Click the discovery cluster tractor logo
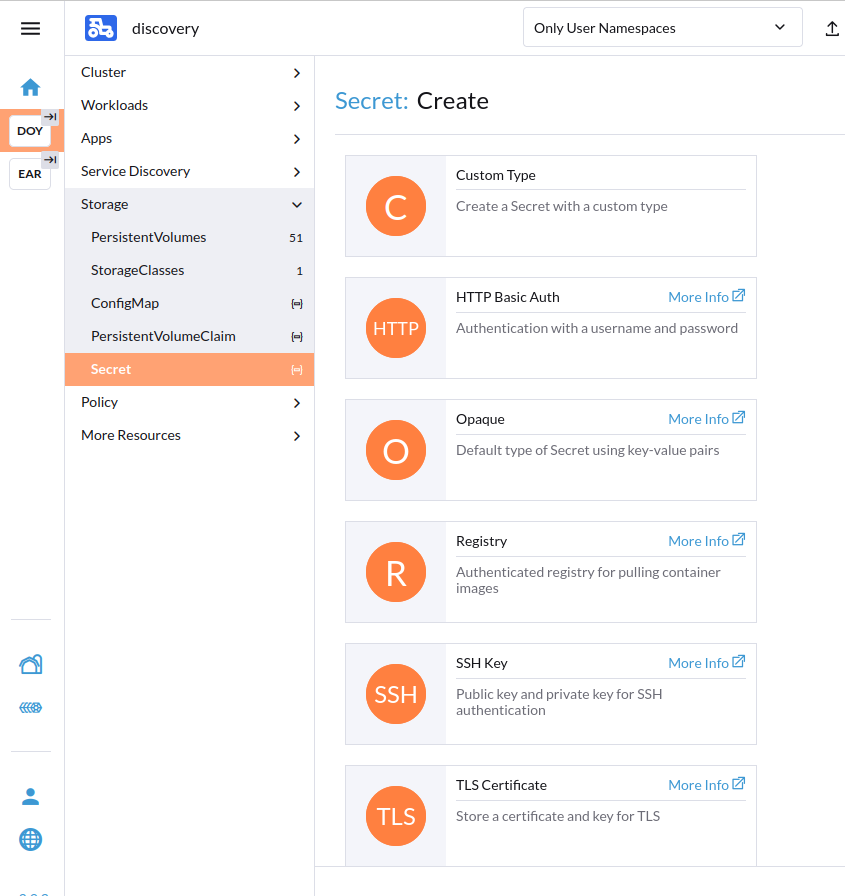 (x=101, y=28)
